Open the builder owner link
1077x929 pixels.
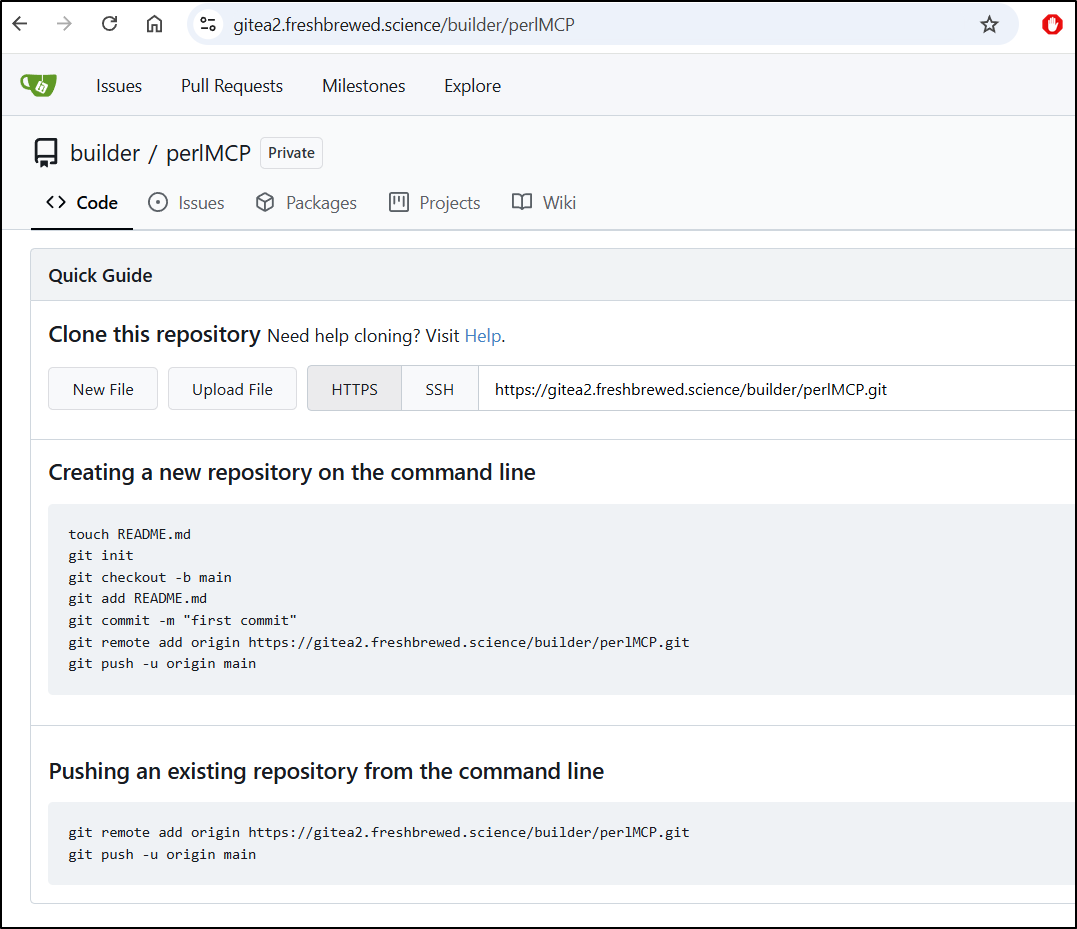[105, 153]
